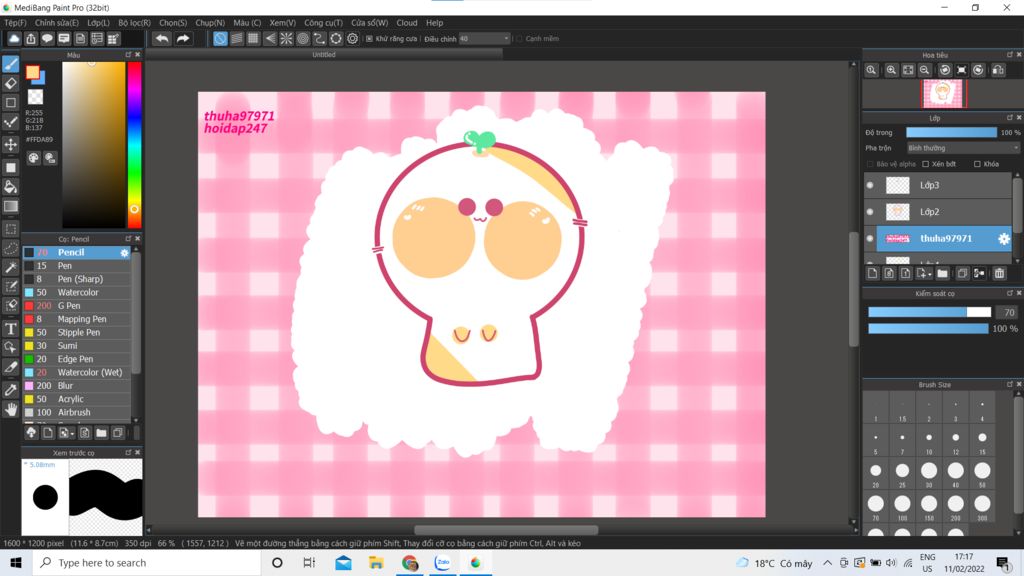
Task: Open the Chỉnh sửa(E) menu
Action: (57, 23)
